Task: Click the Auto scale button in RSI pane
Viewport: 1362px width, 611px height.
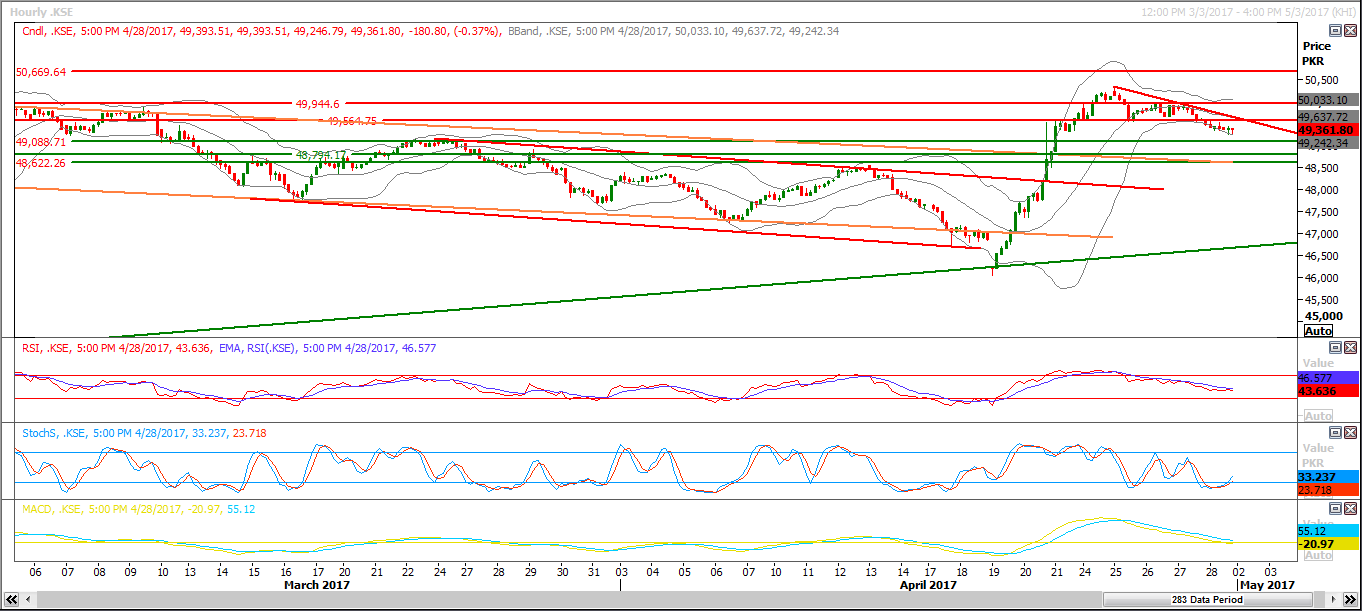Action: coord(1319,416)
